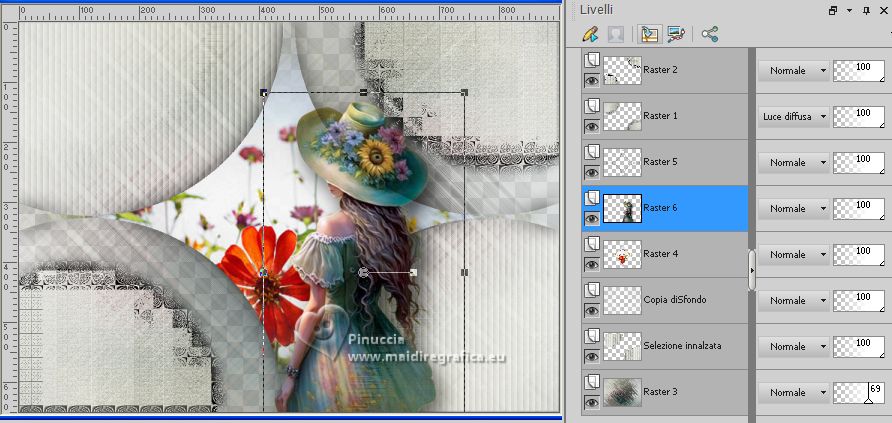This screenshot has height=423, width=892.
Task: Click the opacity slider of Raster 1
Action: (859, 117)
